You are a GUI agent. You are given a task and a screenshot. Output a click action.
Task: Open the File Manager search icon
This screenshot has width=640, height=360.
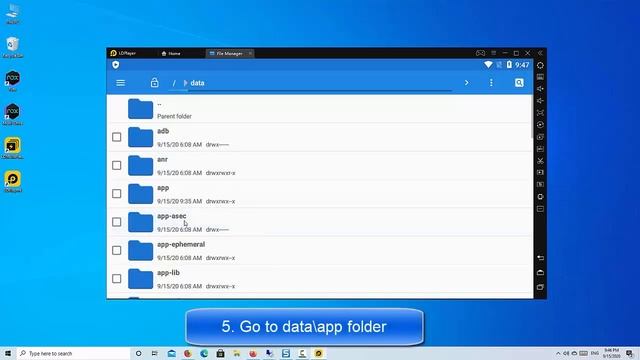[519, 83]
